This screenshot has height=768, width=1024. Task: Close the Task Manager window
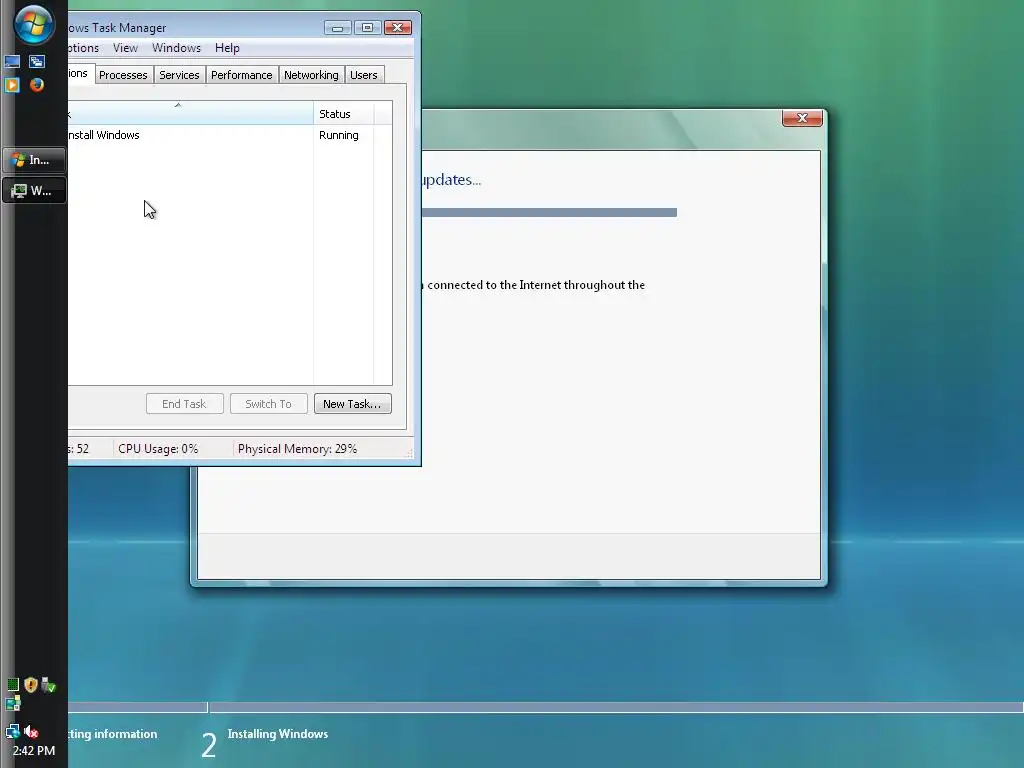(x=397, y=27)
